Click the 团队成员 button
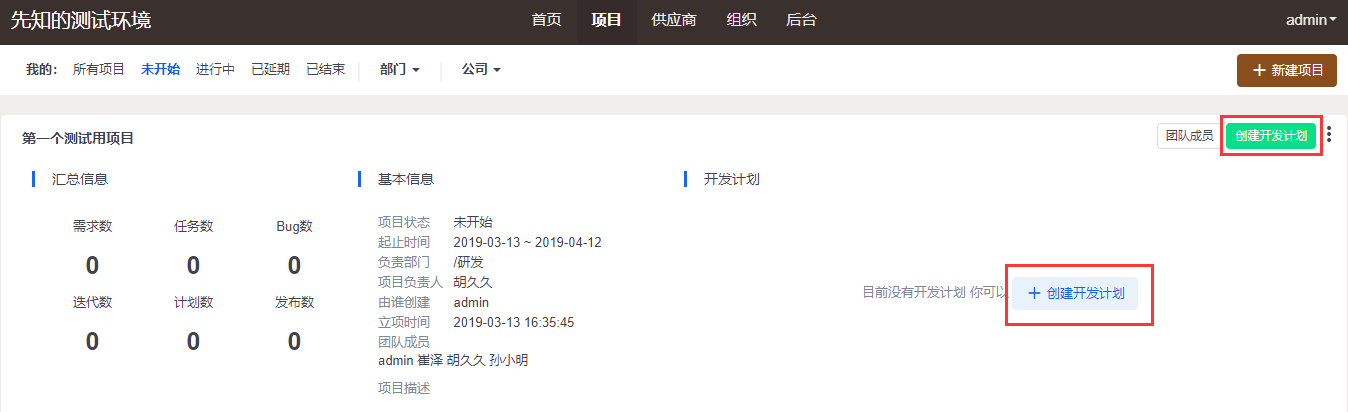This screenshot has width=1348, height=412. tap(1189, 136)
